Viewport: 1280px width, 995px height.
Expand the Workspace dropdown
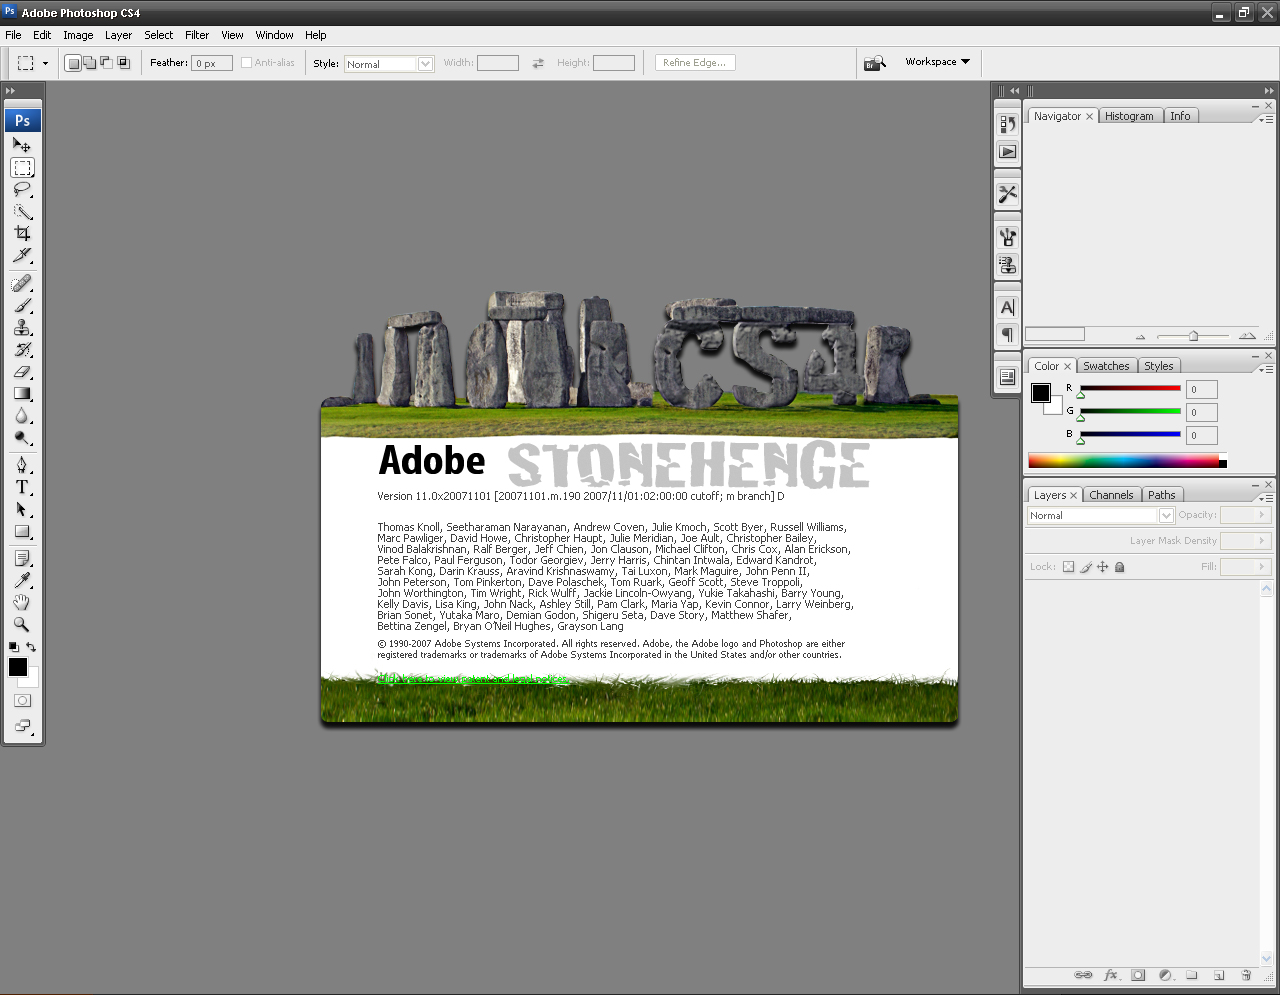(937, 62)
